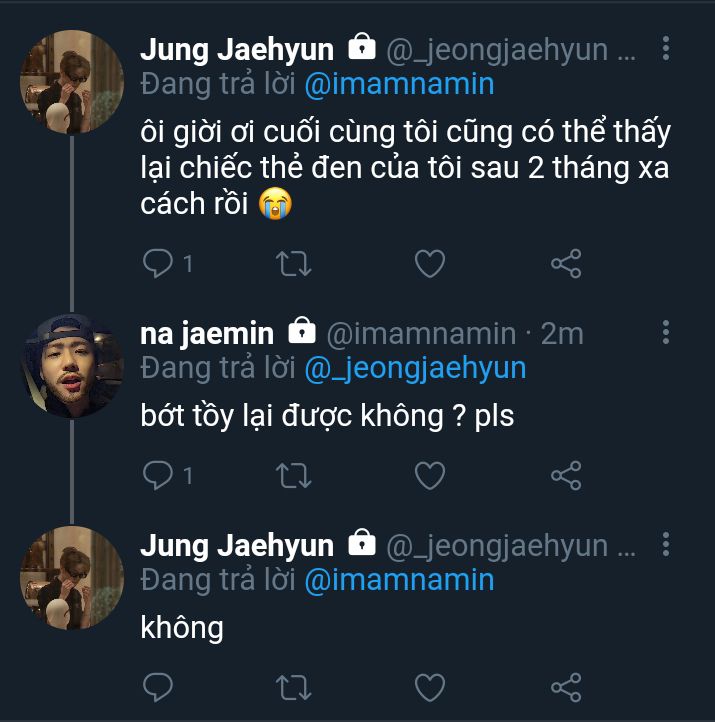Like the "không" tweet
The width and height of the screenshot is (715, 722).
click(x=430, y=687)
